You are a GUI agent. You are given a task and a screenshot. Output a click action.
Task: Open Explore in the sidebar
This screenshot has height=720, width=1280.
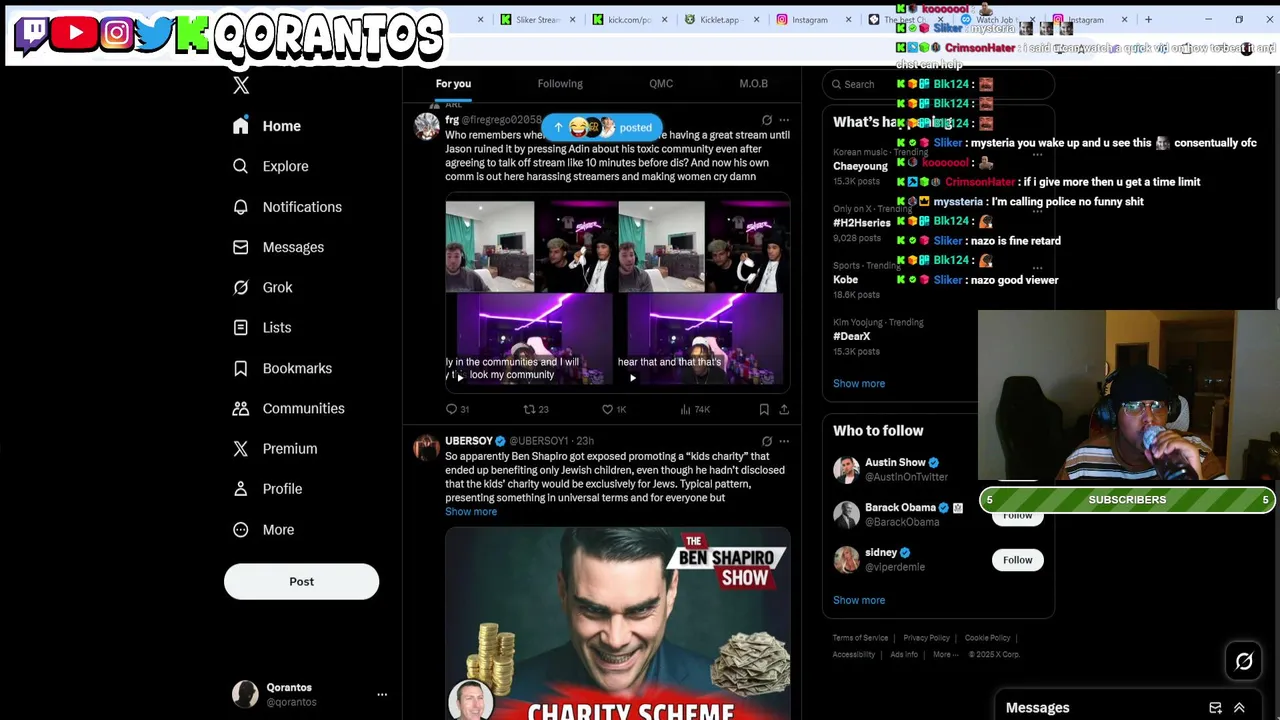click(270, 166)
